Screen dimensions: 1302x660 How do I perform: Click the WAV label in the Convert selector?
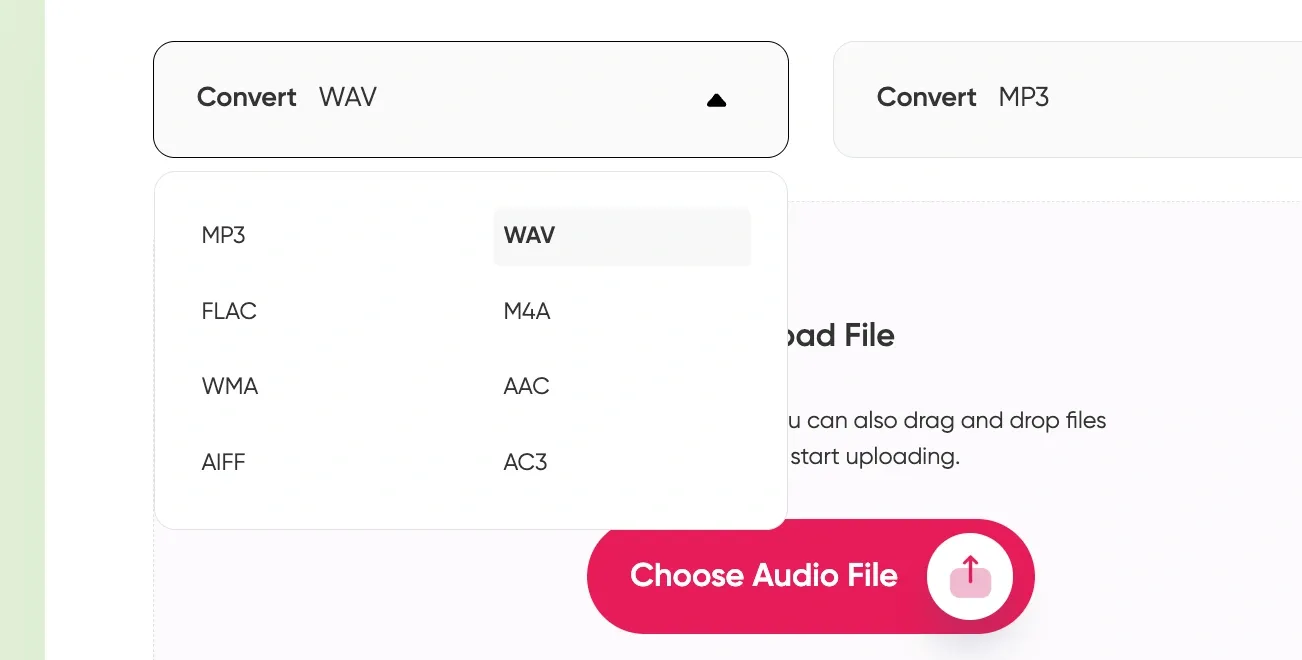[x=347, y=97]
